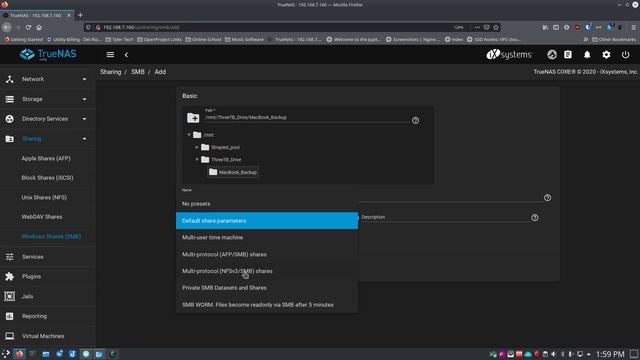Open Block Shares (iSCSI) page
640x360 pixels.
coord(48,178)
